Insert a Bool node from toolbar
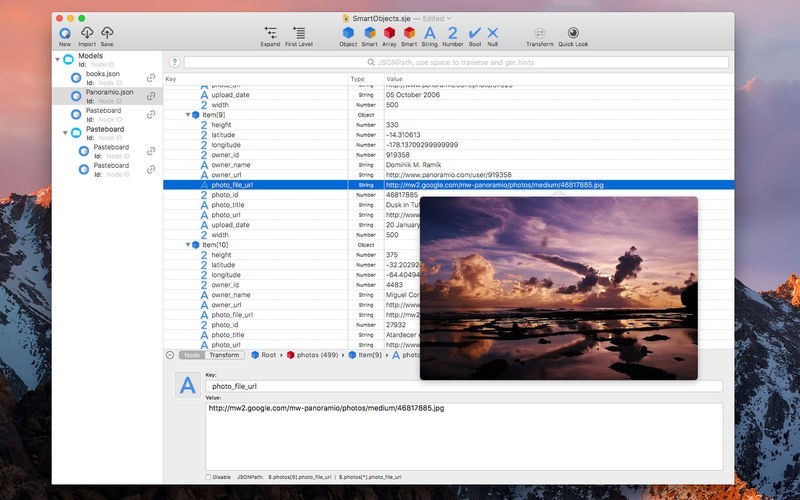Viewport: 800px width, 500px height. 474,36
